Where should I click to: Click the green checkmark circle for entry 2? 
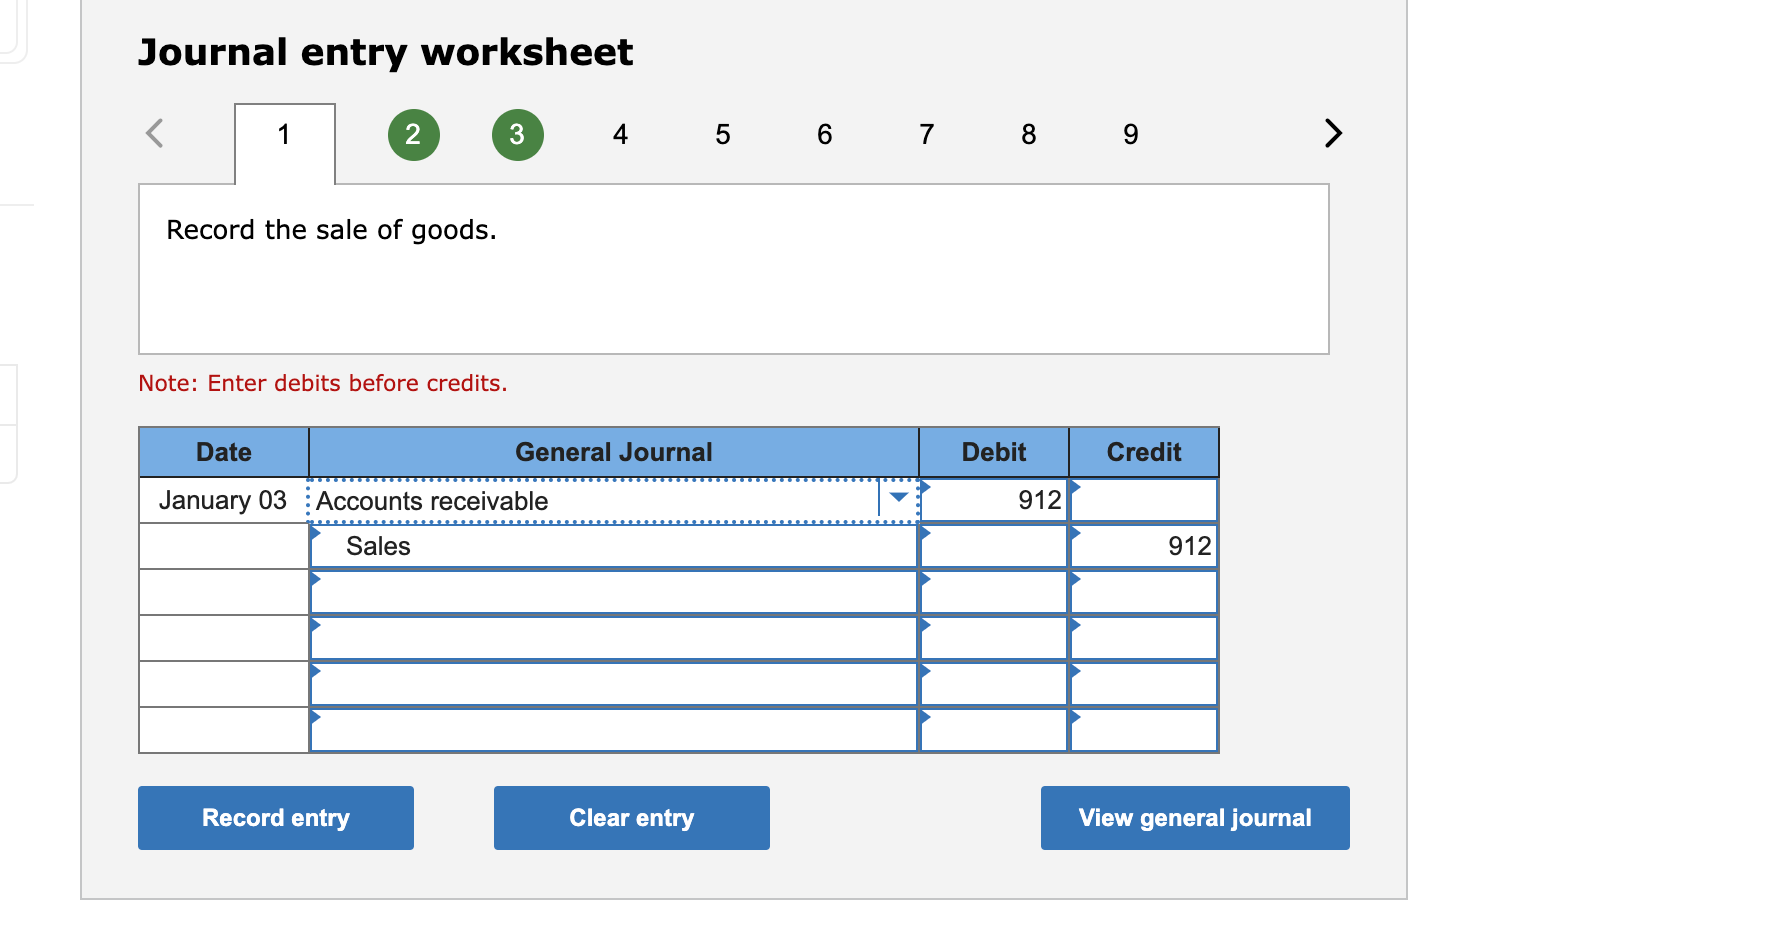[x=413, y=134]
